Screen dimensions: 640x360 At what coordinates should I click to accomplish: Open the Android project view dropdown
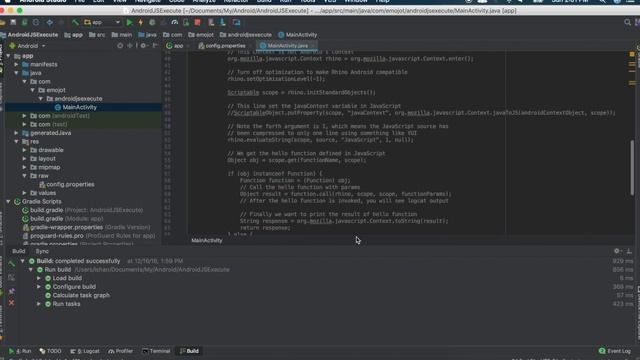27,46
